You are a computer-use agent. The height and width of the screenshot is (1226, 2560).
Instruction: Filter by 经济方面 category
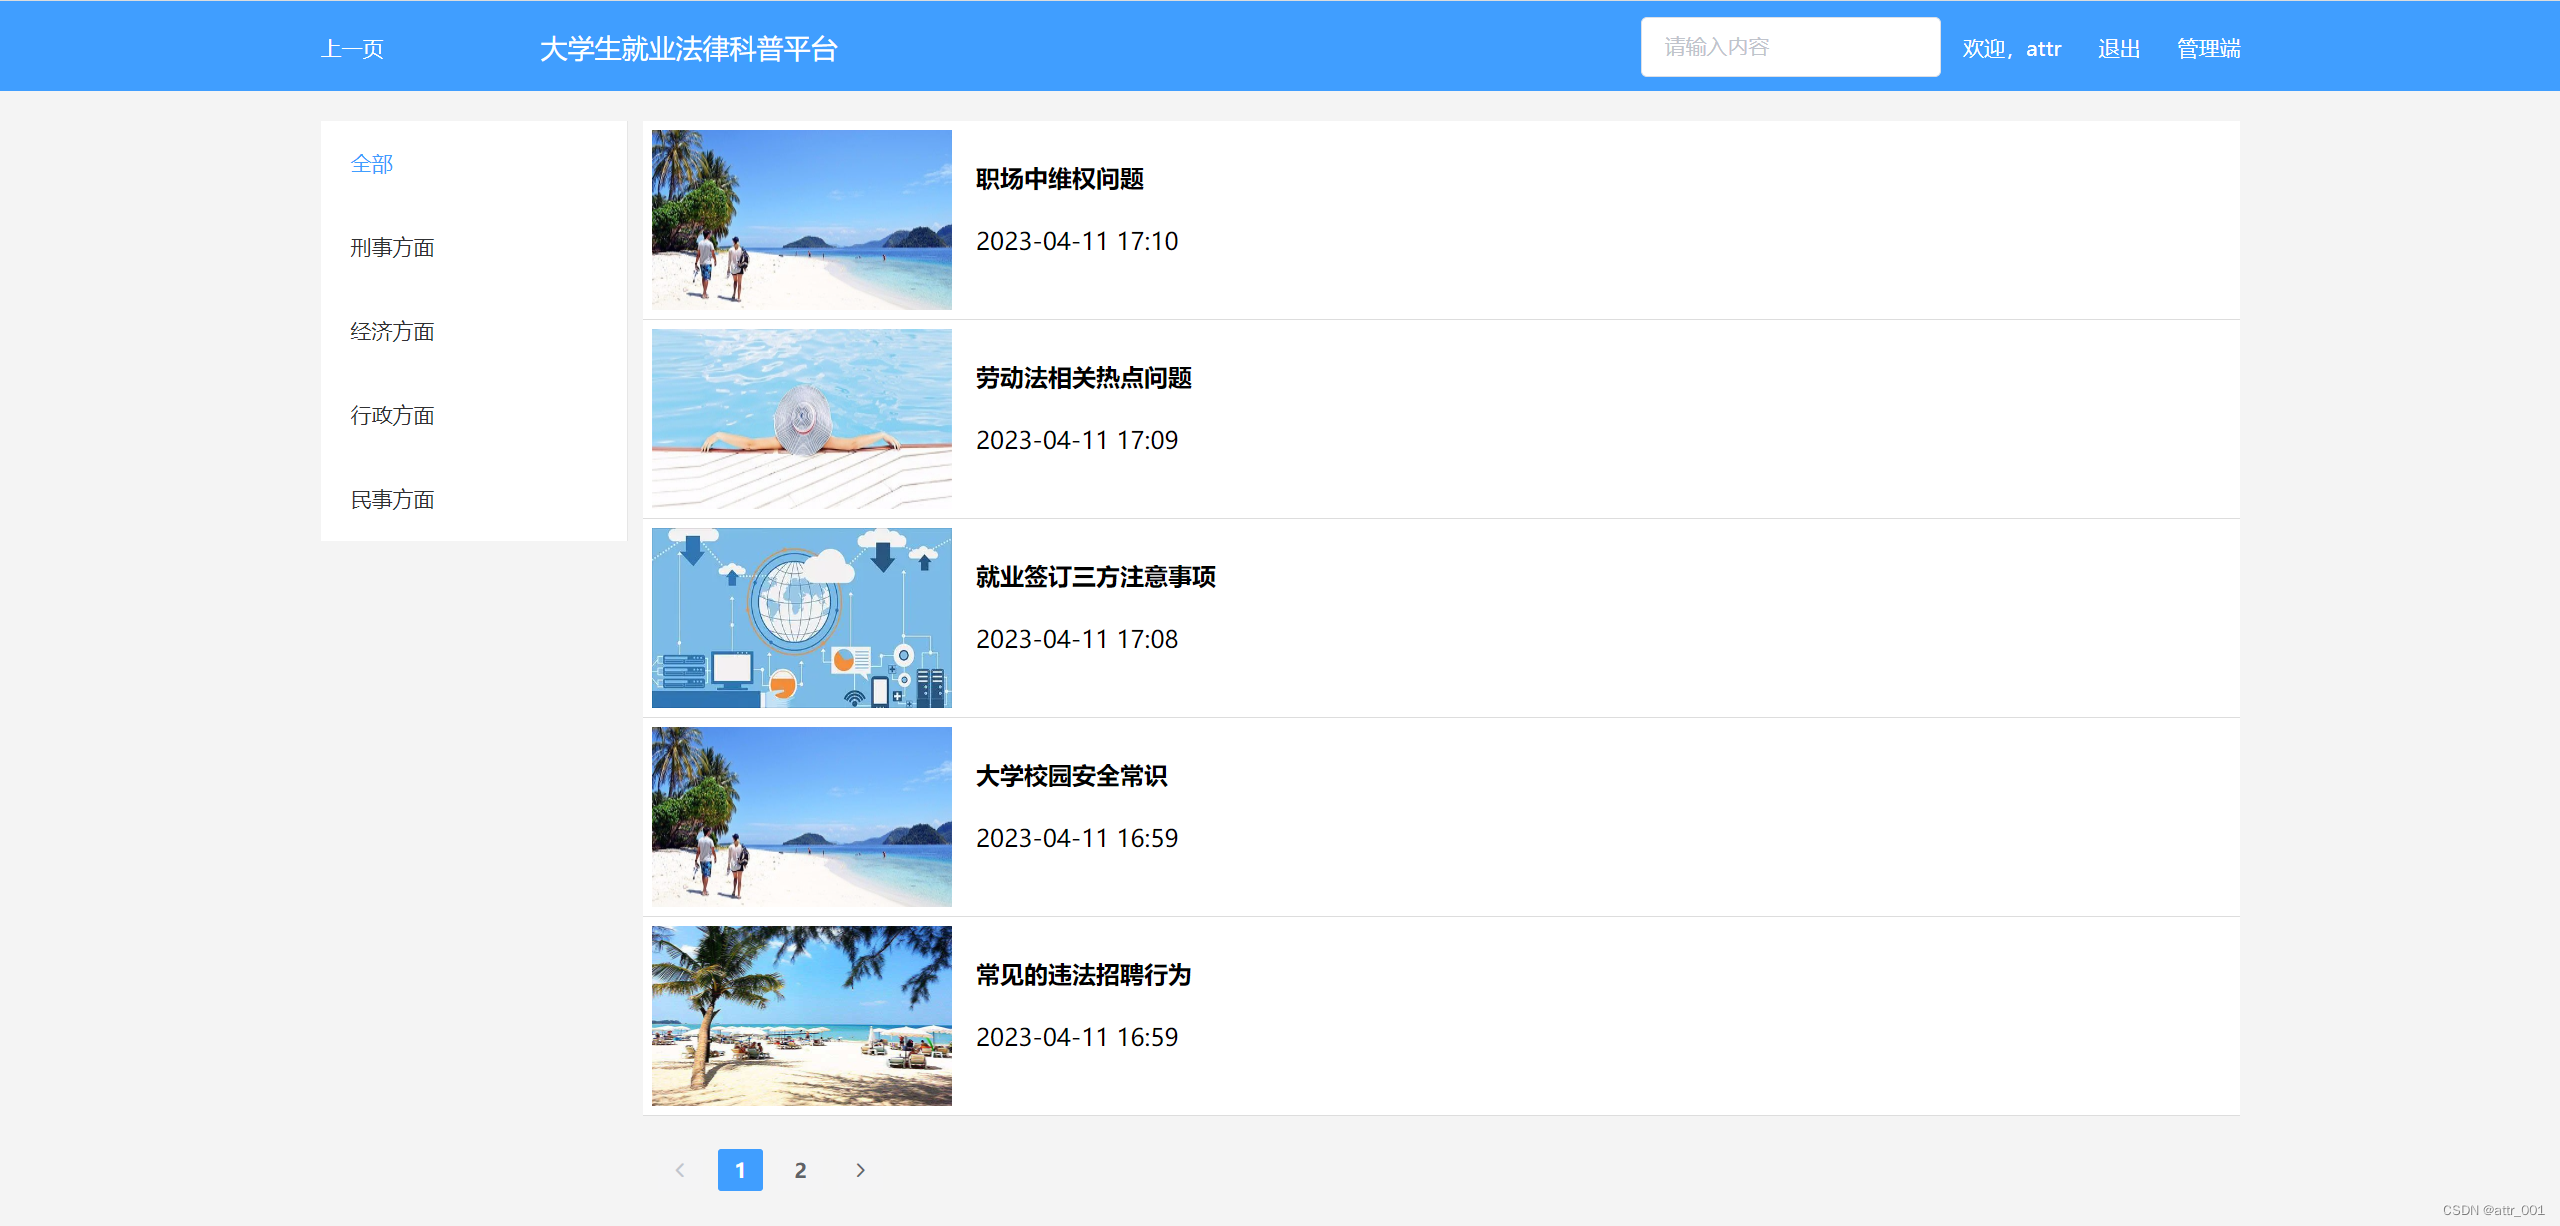pos(392,332)
